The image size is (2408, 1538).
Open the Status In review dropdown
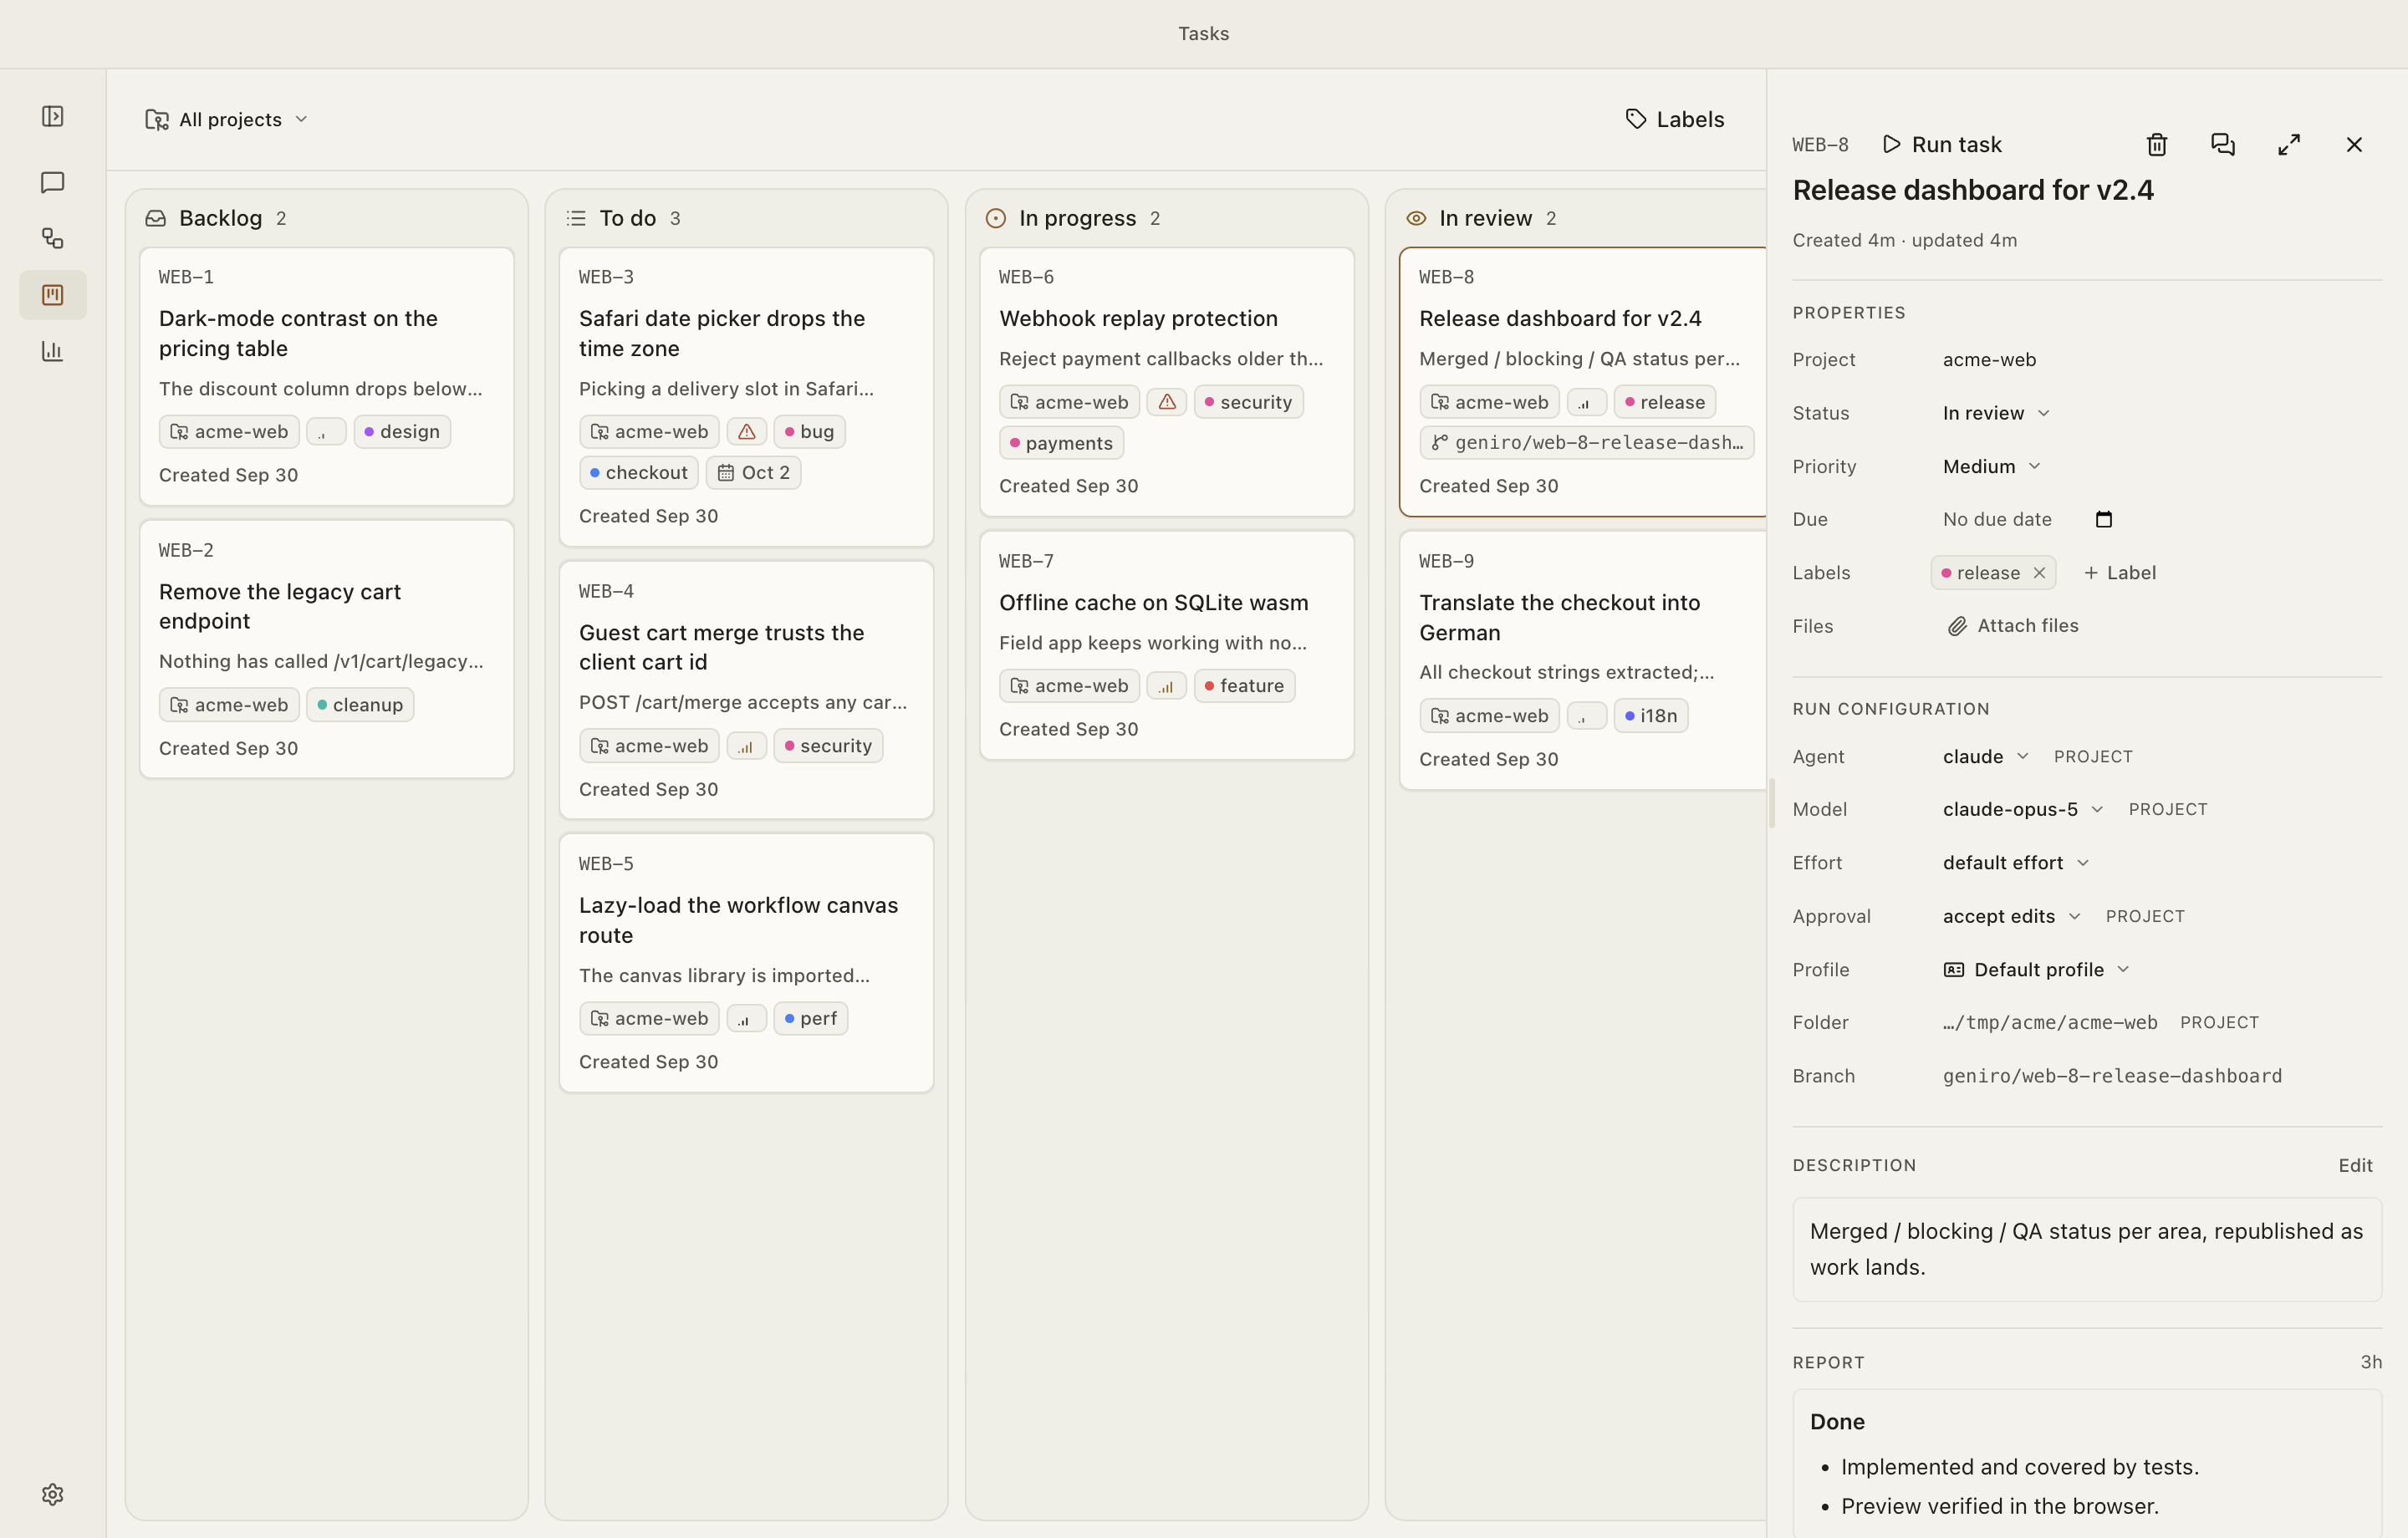[1995, 413]
